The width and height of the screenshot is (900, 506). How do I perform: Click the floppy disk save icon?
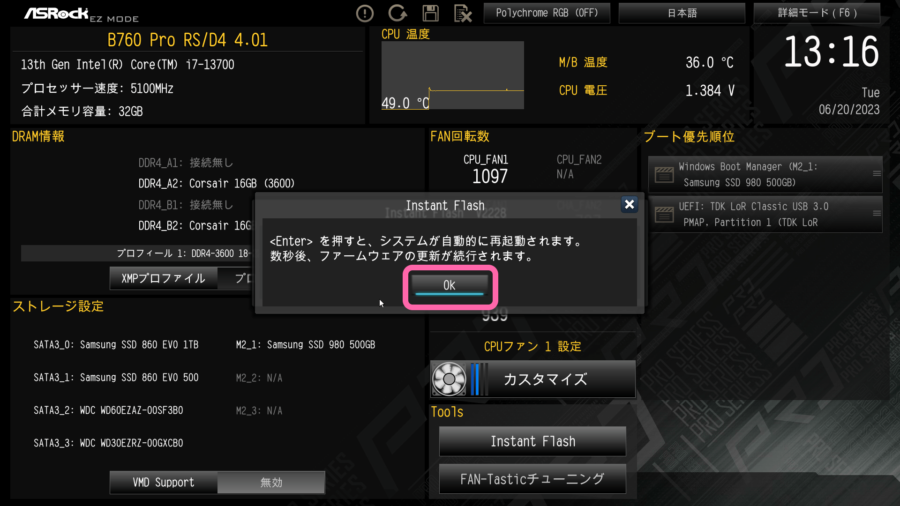430,13
